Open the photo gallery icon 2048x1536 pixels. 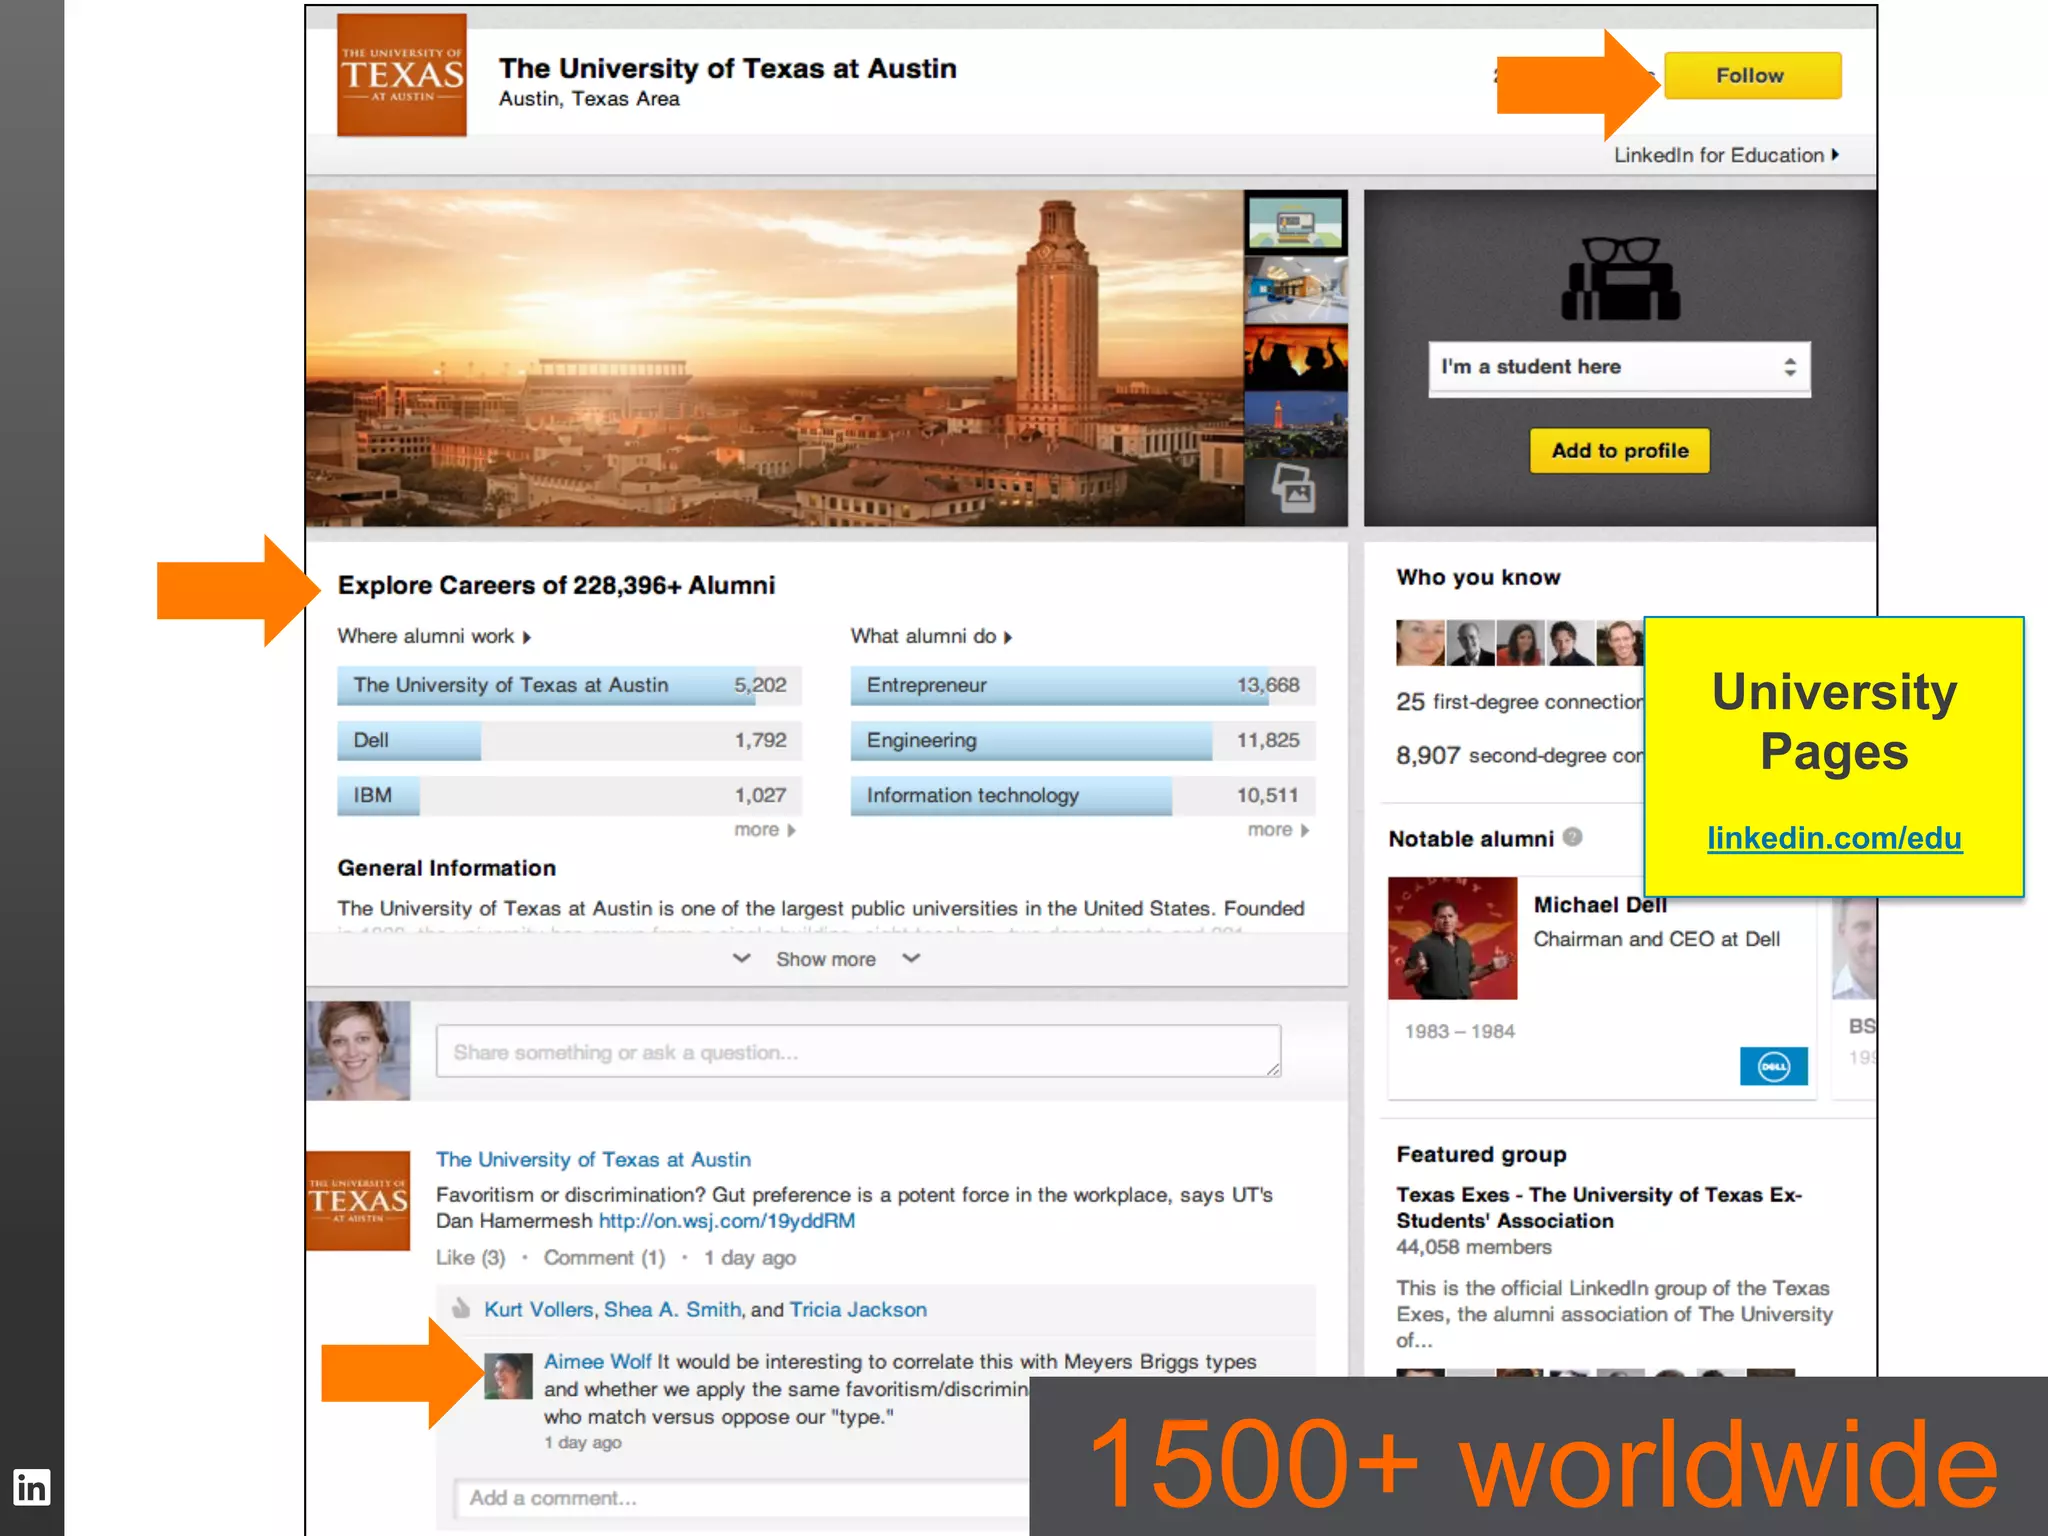1294,490
